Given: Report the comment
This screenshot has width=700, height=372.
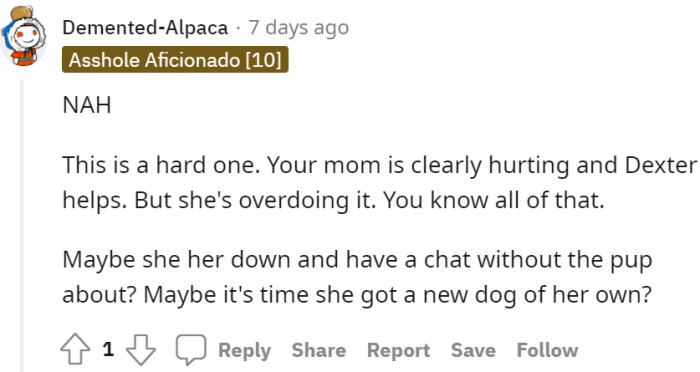Looking at the screenshot, I should point(398,351).
